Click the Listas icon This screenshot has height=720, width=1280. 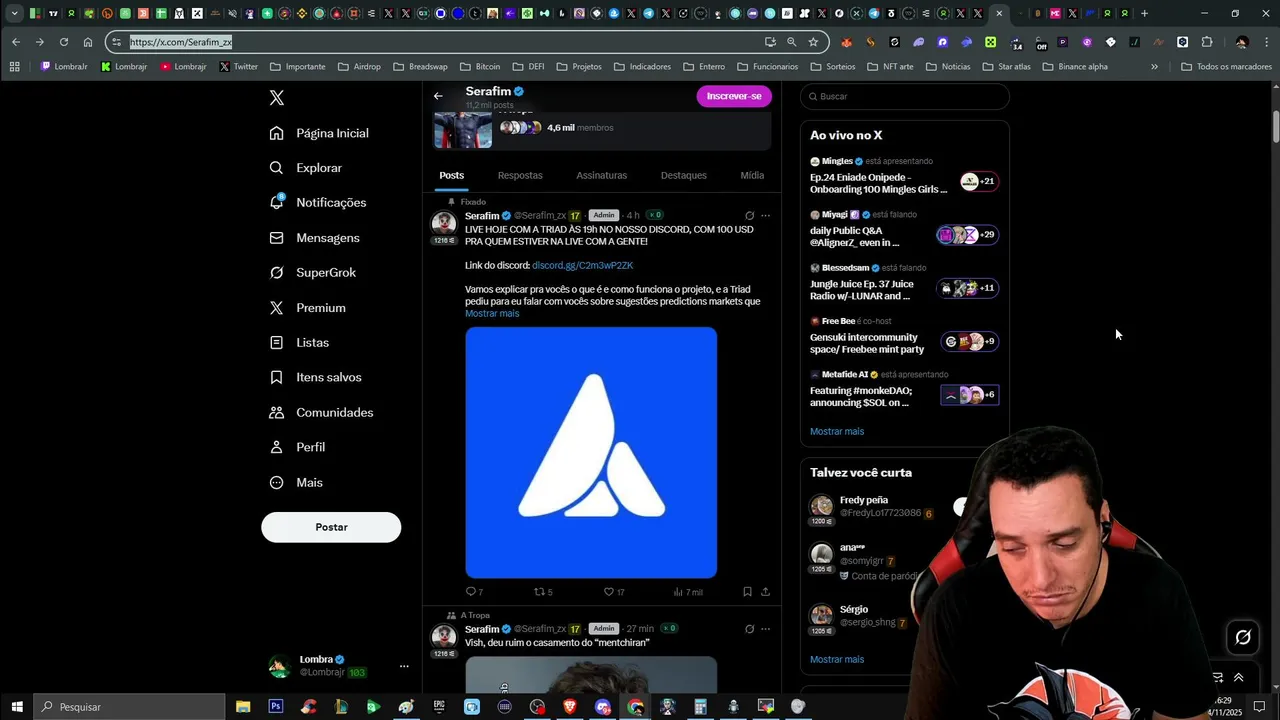(277, 342)
